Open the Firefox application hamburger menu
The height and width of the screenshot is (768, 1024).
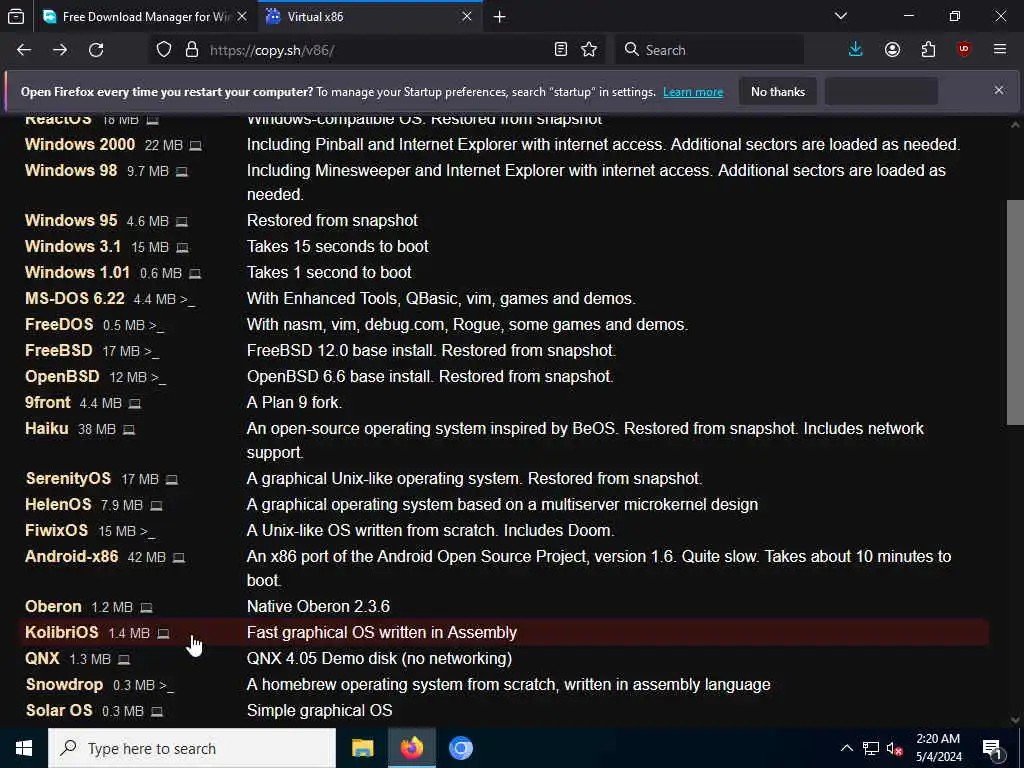pos(1000,50)
